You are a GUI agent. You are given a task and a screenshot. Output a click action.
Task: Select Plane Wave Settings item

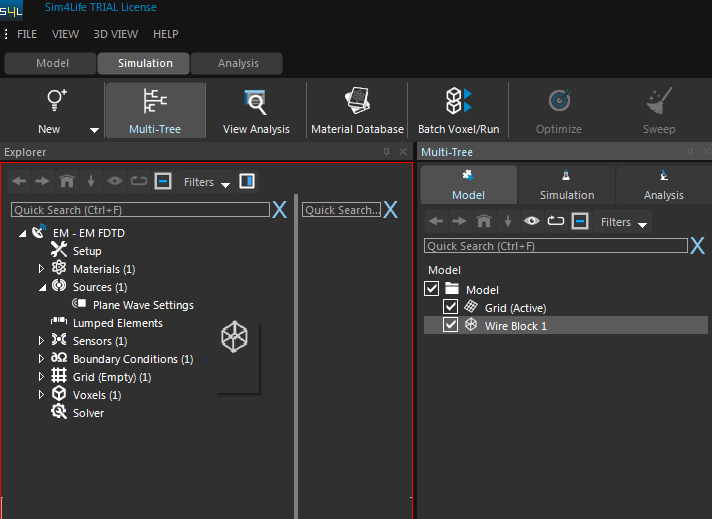click(x=143, y=305)
